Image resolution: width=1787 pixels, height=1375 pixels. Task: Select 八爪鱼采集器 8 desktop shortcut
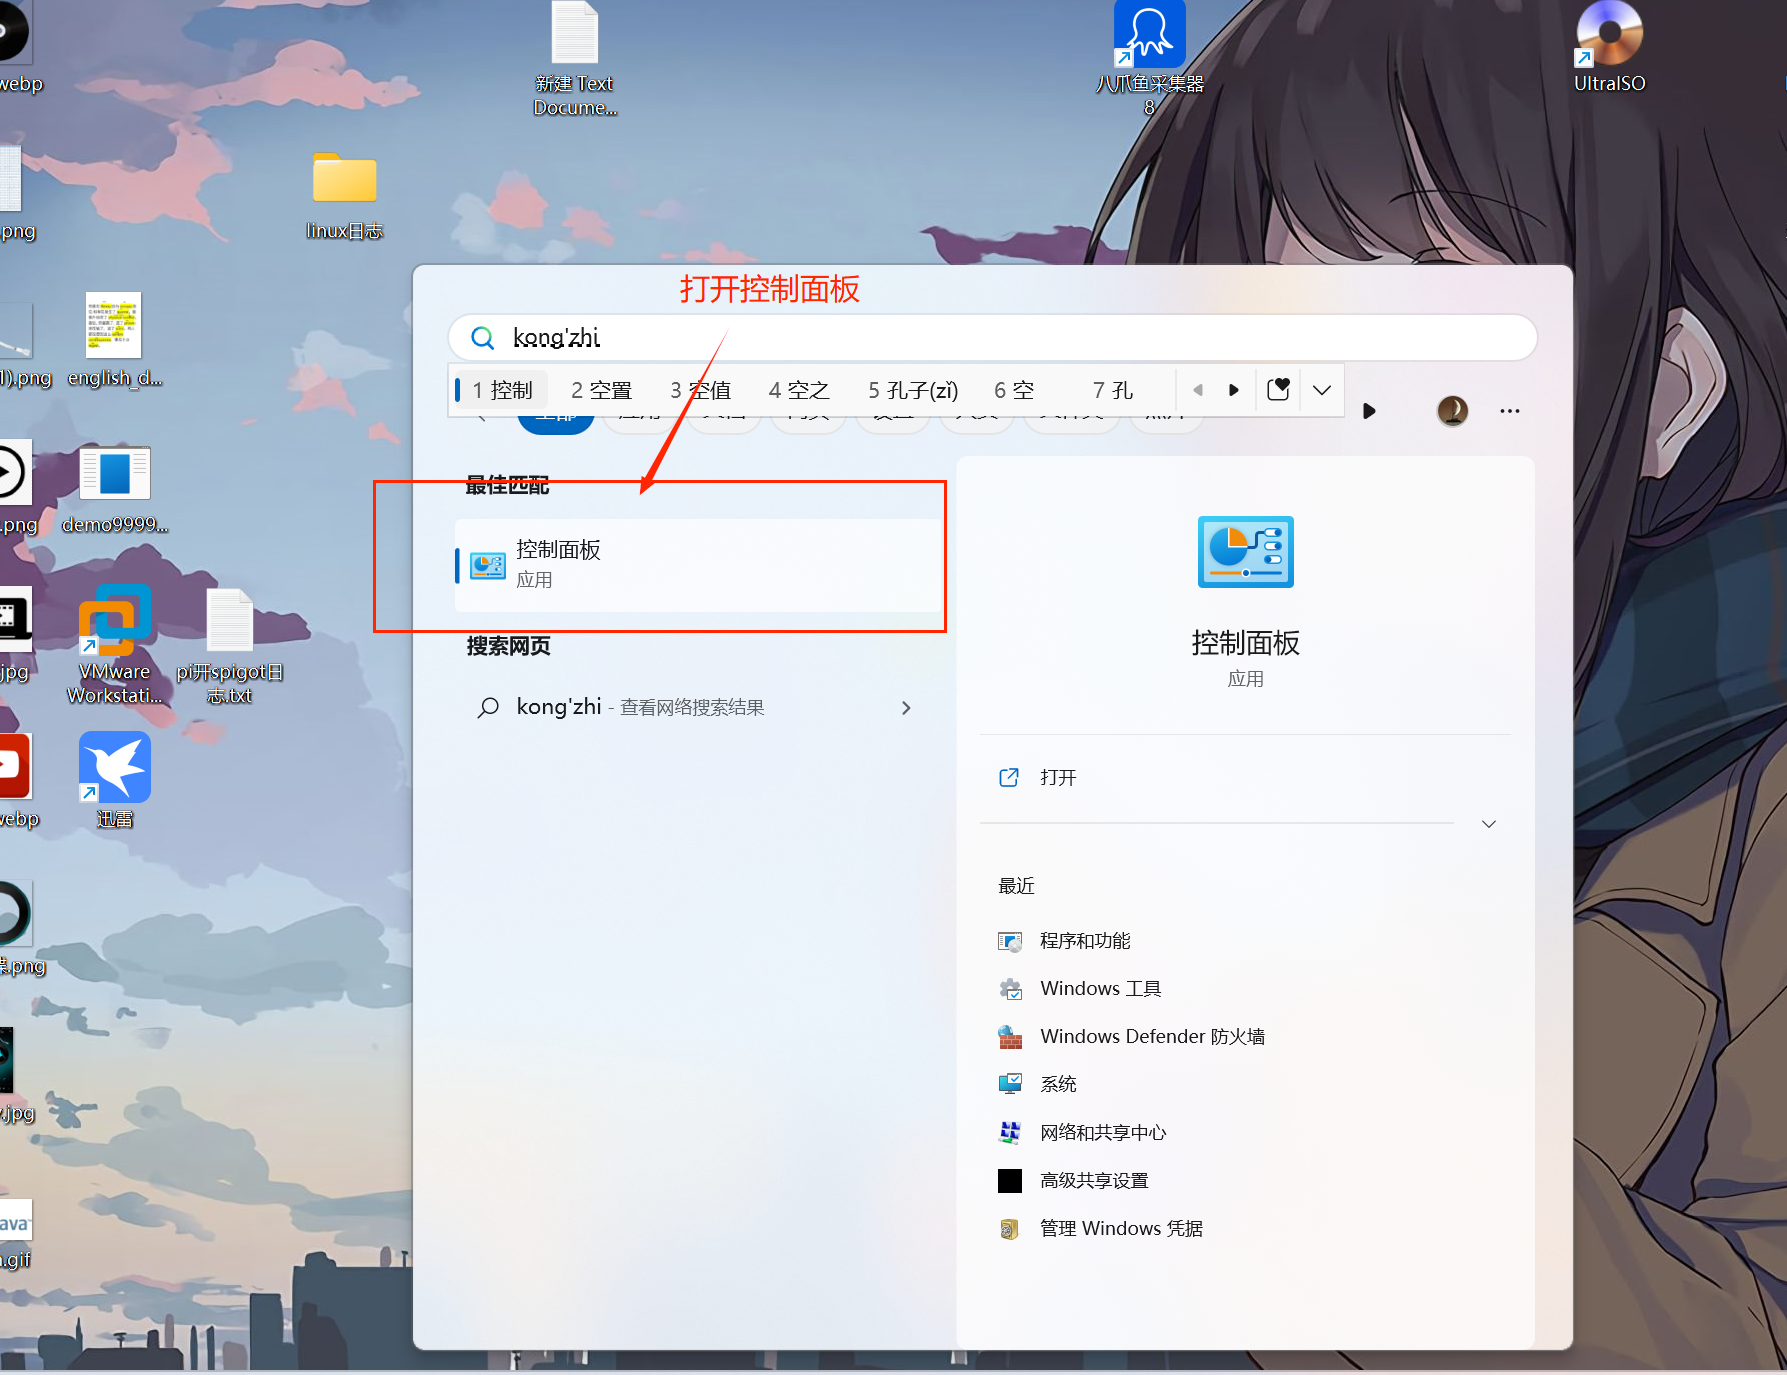pyautogui.click(x=1149, y=59)
